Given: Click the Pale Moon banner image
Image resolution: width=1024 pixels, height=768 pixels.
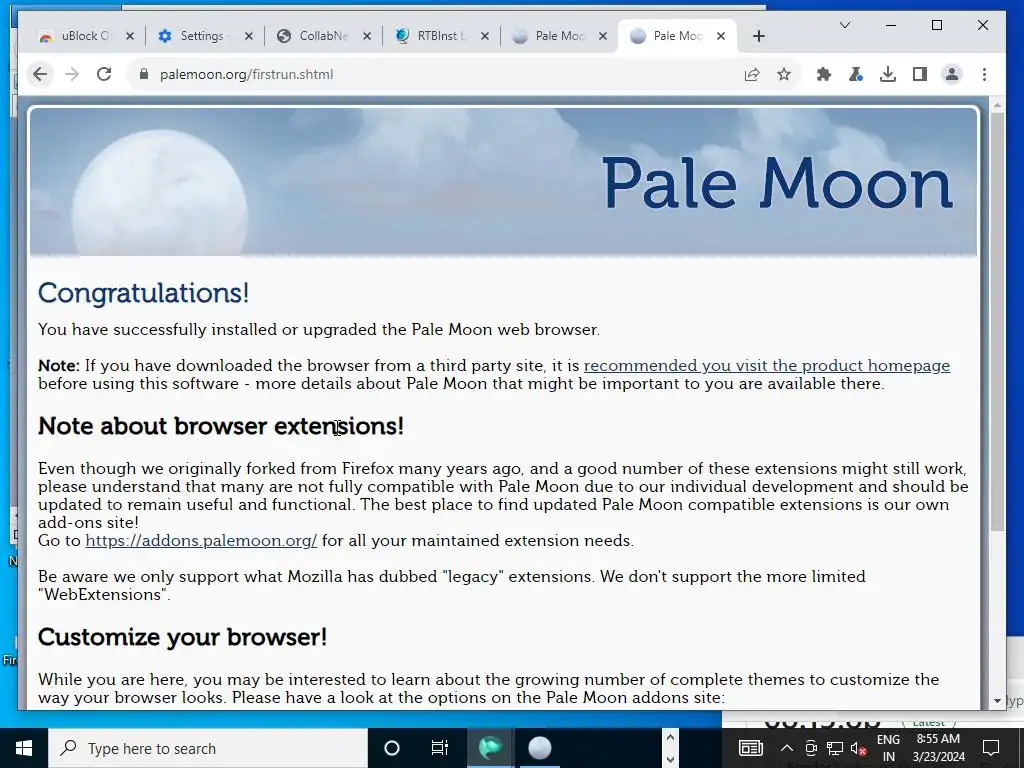Looking at the screenshot, I should point(504,182).
